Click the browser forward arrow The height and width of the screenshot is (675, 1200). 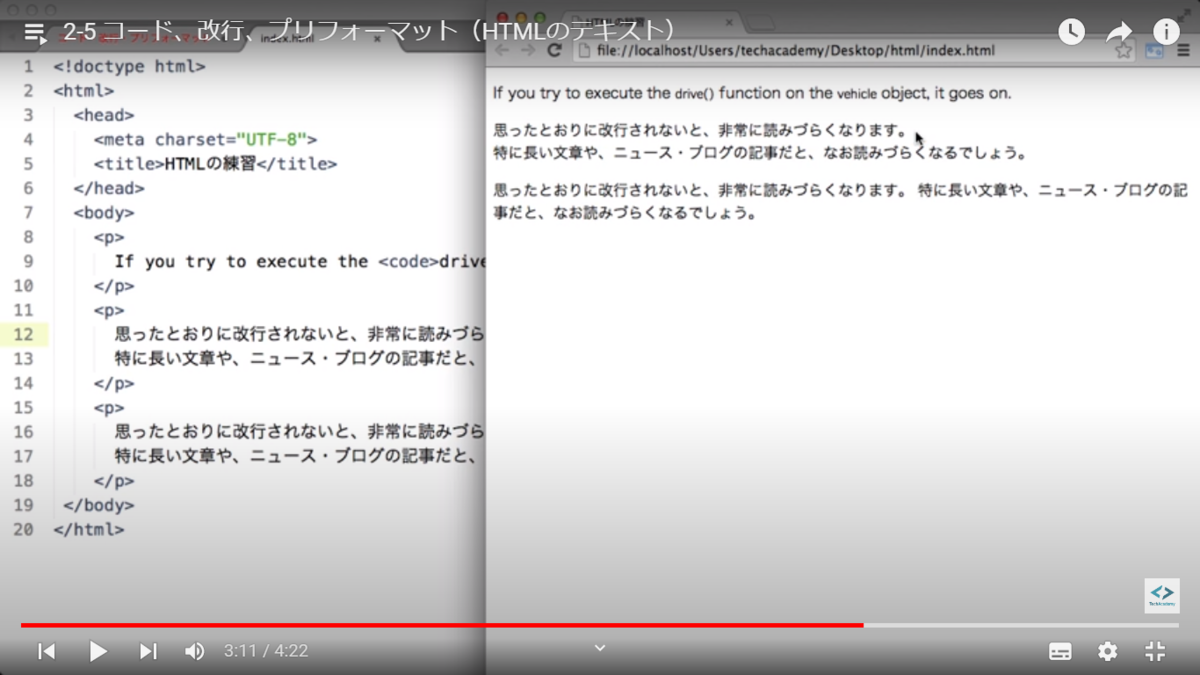tap(529, 50)
